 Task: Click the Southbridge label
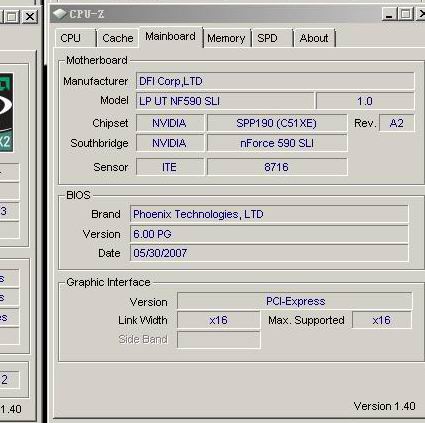(x=99, y=143)
